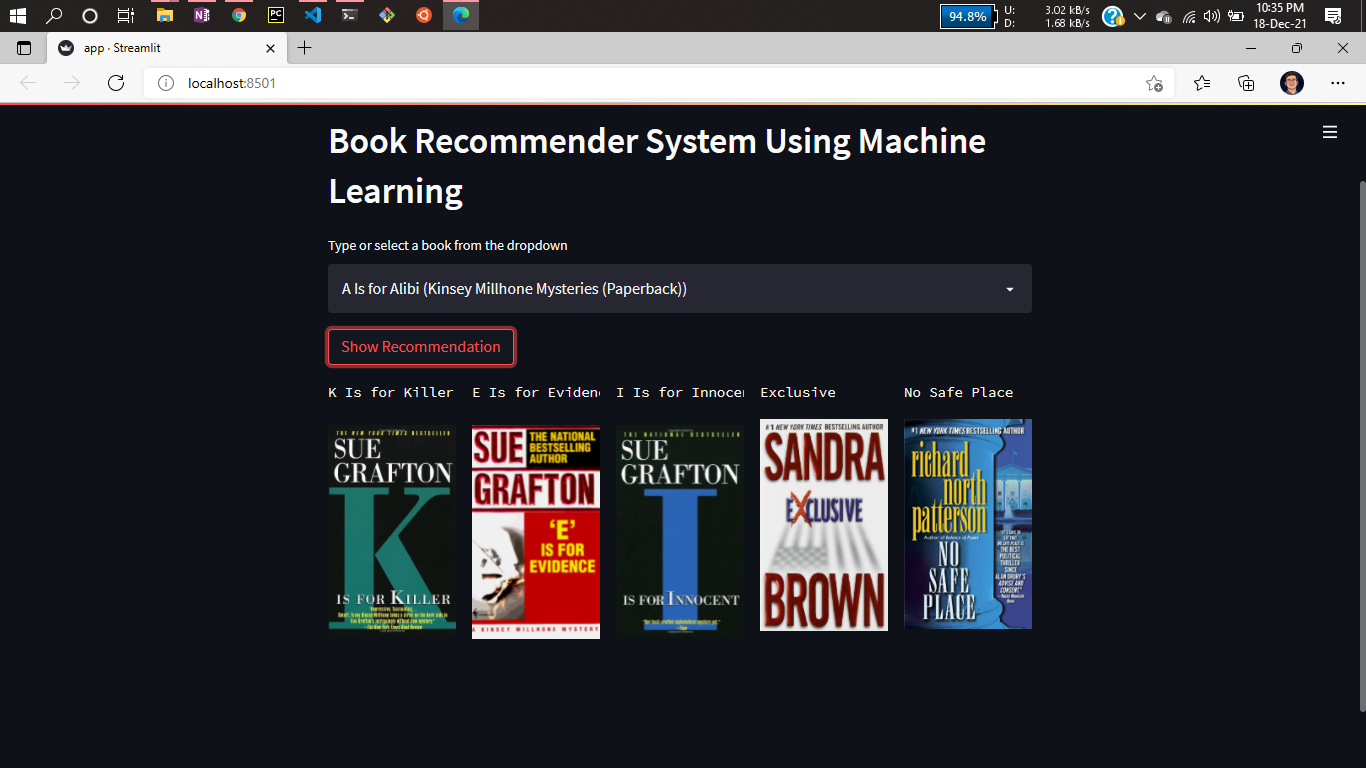This screenshot has width=1366, height=768.
Task: Open Ubuntu app from taskbar
Action: point(424,15)
